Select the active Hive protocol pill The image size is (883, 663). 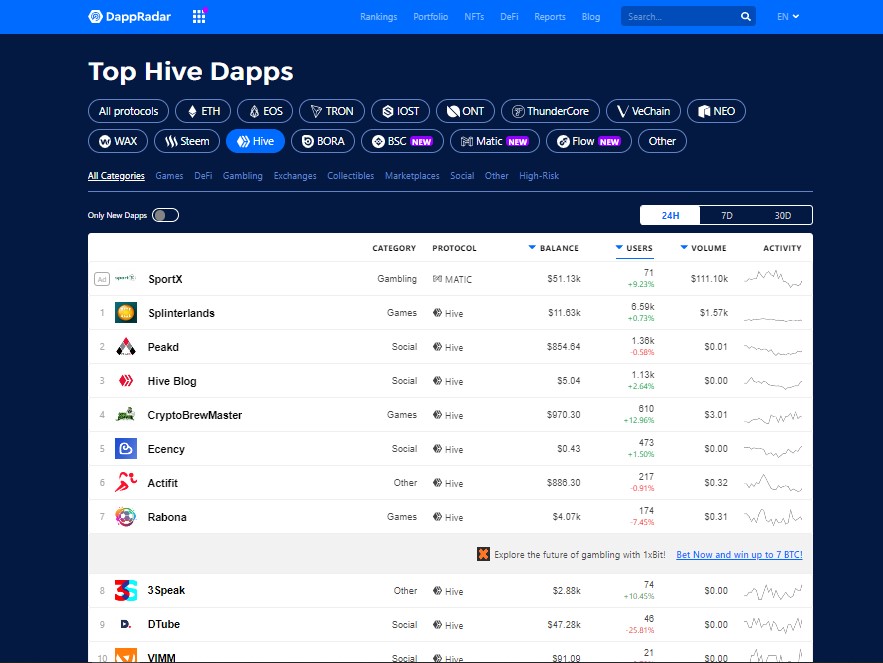[x=255, y=141]
